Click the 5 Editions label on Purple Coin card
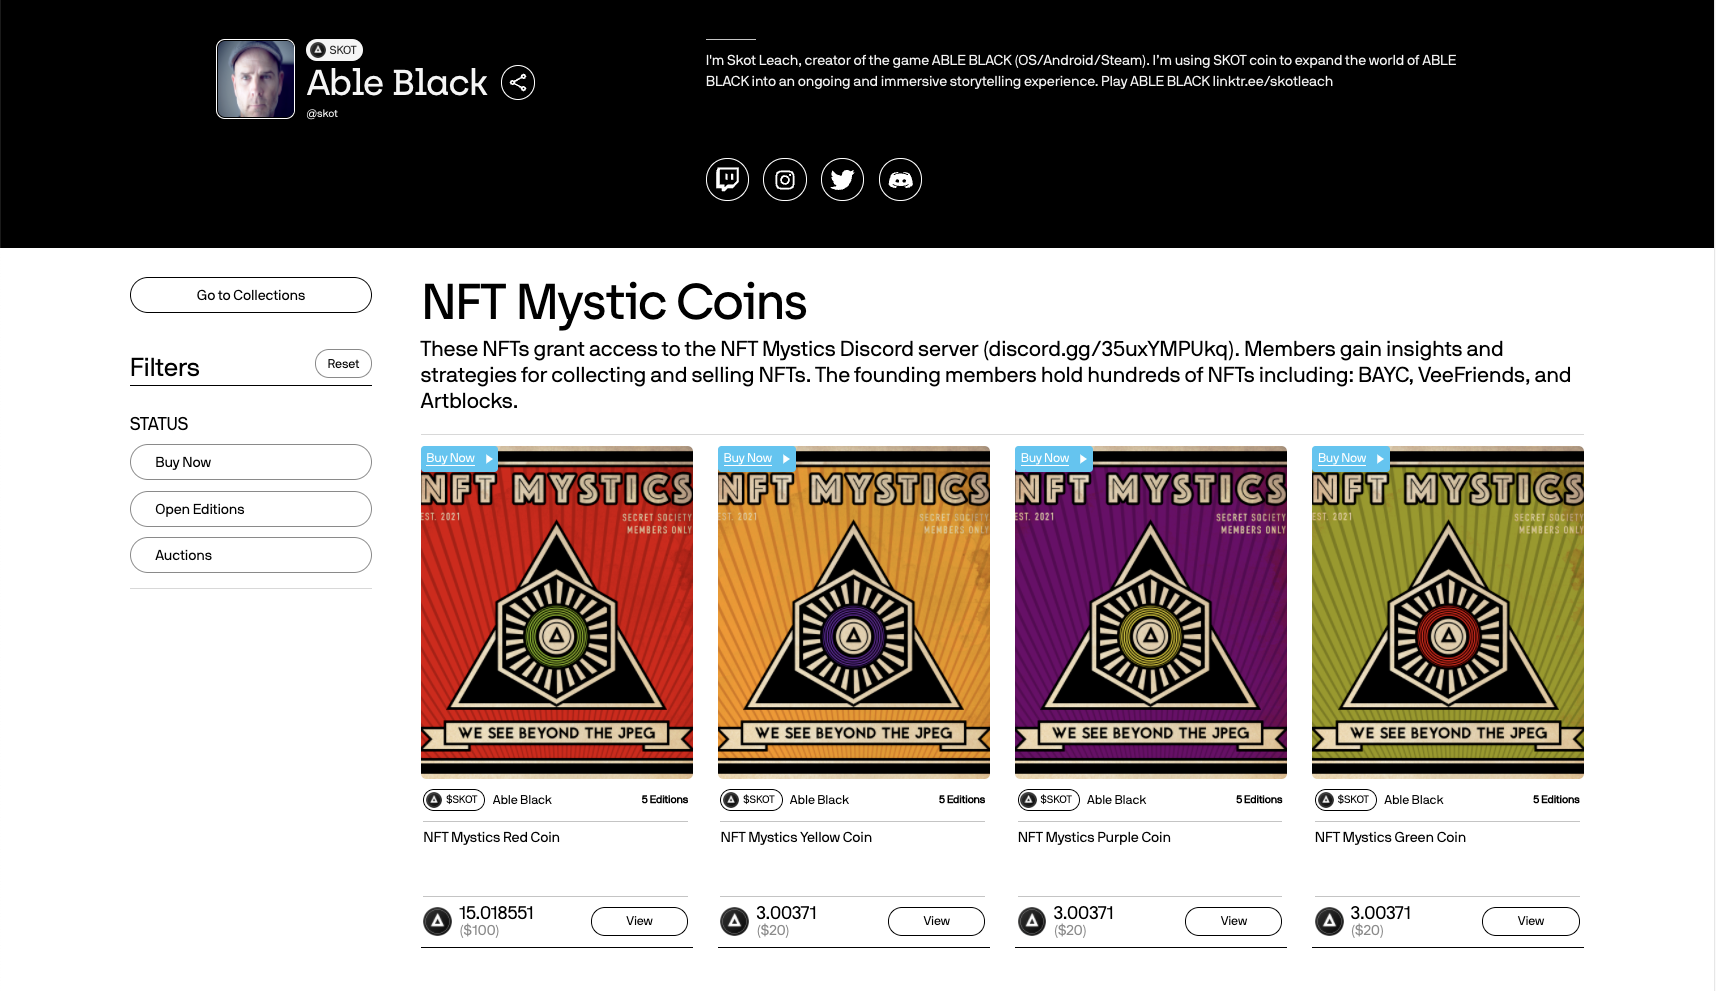The image size is (1716, 991). (x=1259, y=800)
